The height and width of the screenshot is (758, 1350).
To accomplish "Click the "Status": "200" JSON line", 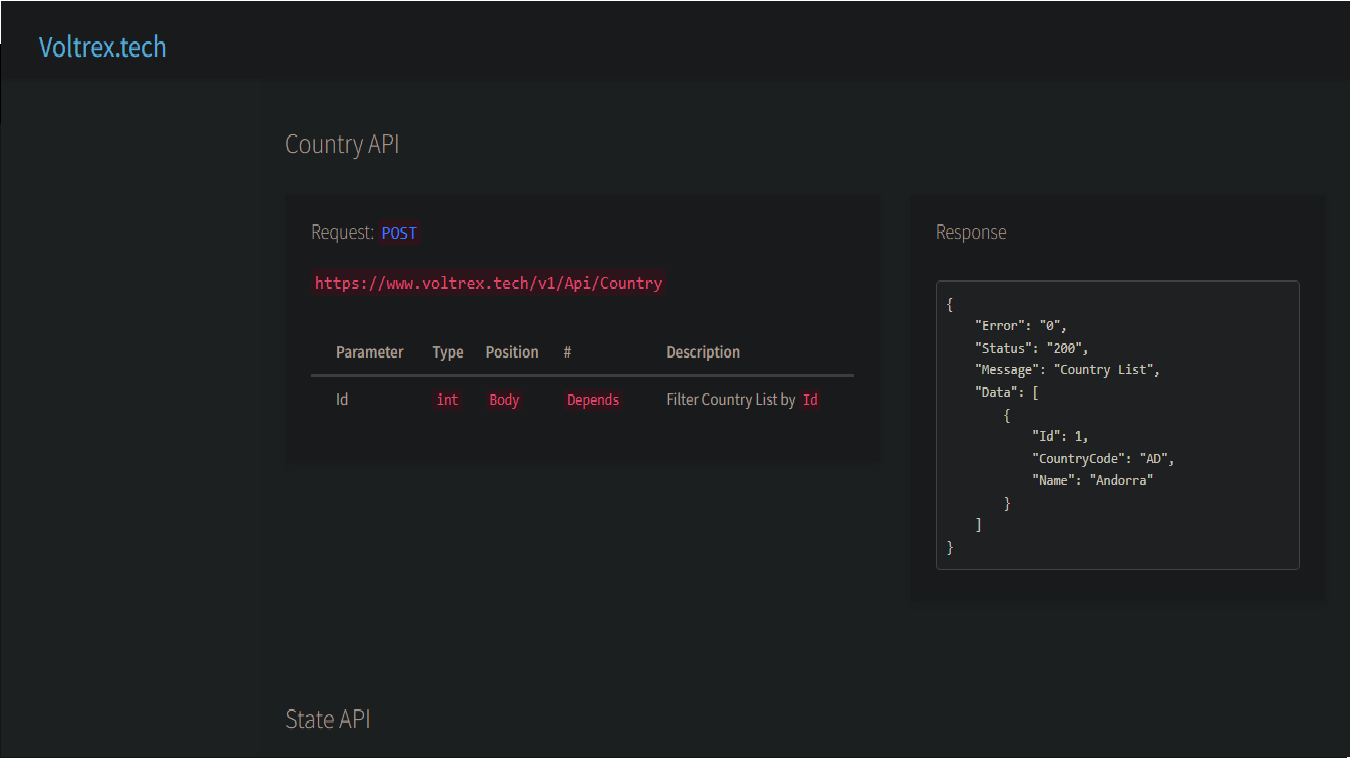I will 1031,348.
